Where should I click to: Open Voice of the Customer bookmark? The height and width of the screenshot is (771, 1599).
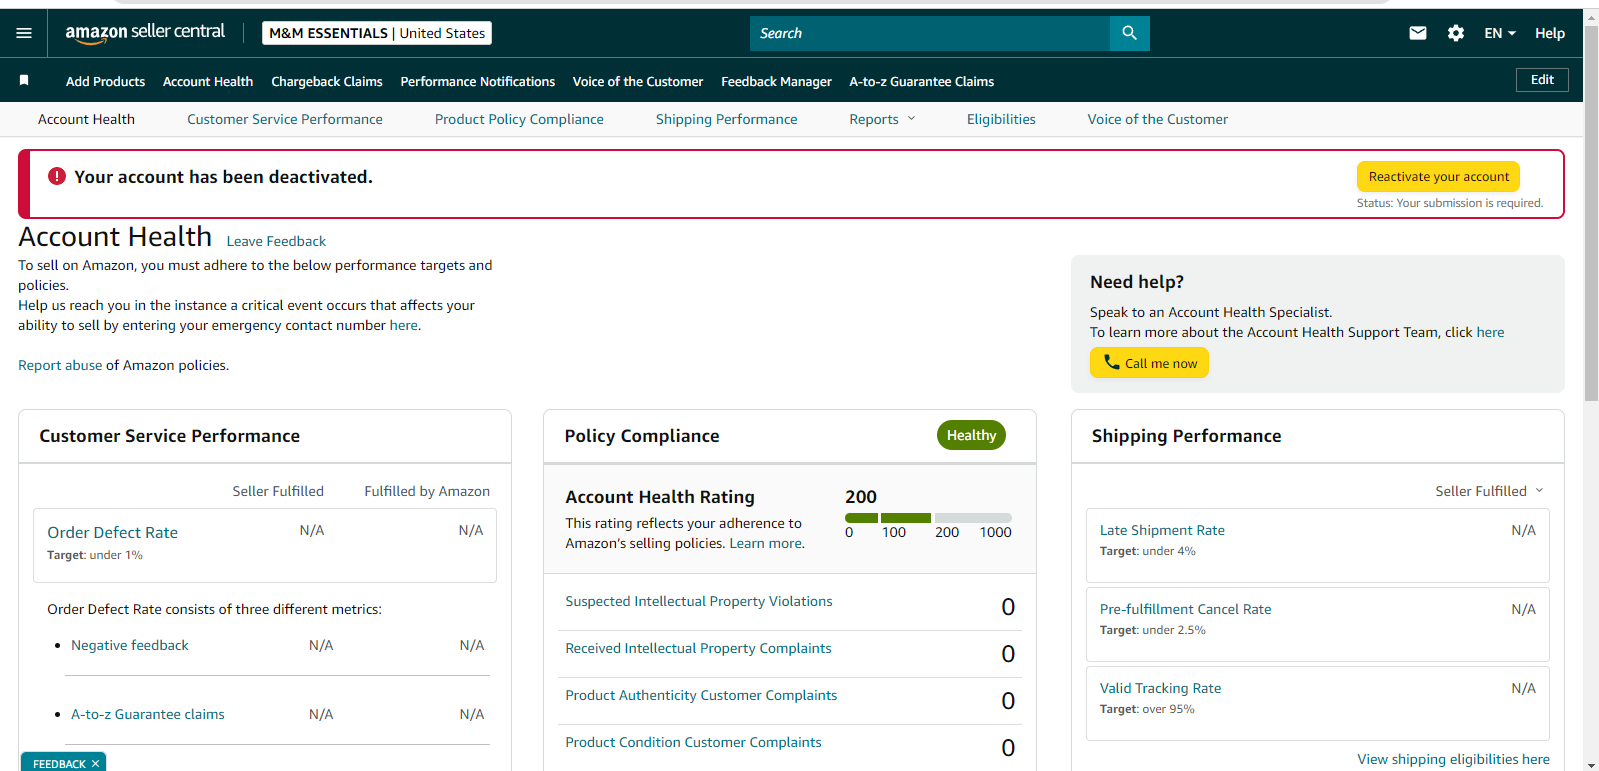pos(638,82)
